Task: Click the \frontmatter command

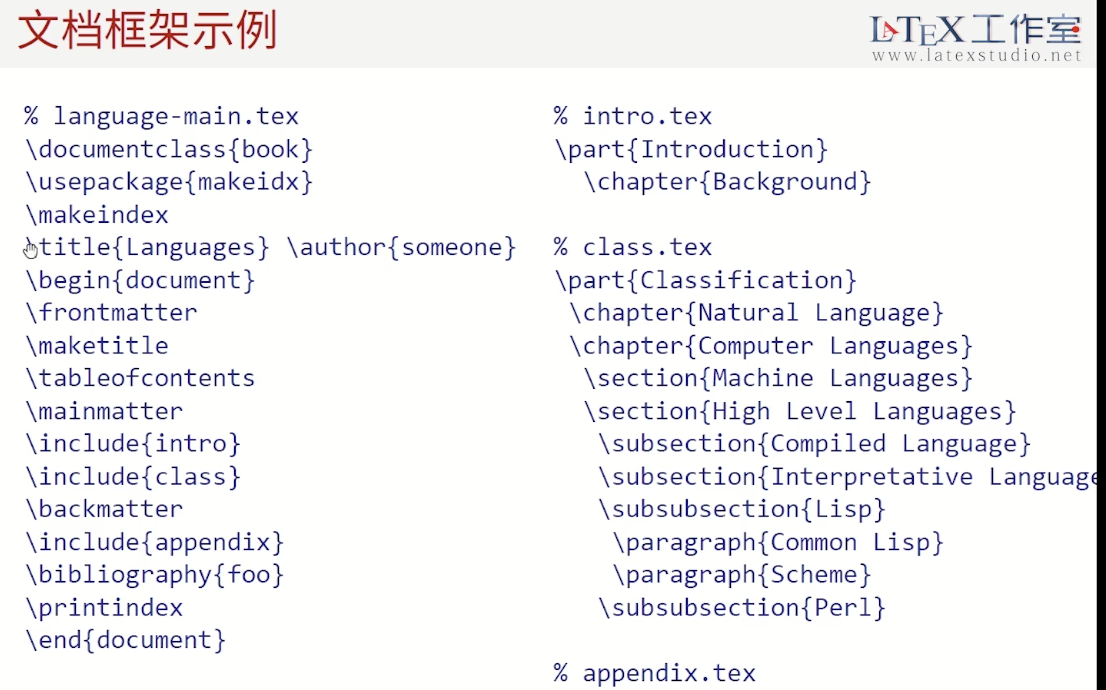Action: point(111,313)
